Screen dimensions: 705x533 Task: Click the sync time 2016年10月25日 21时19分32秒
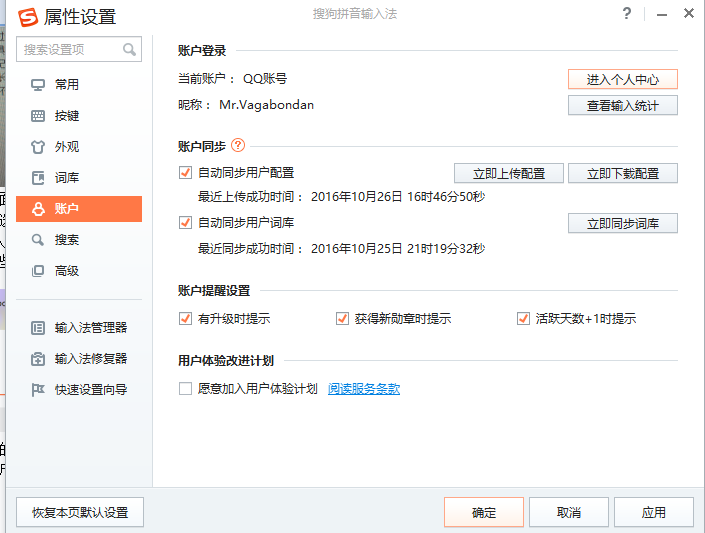pos(398,249)
